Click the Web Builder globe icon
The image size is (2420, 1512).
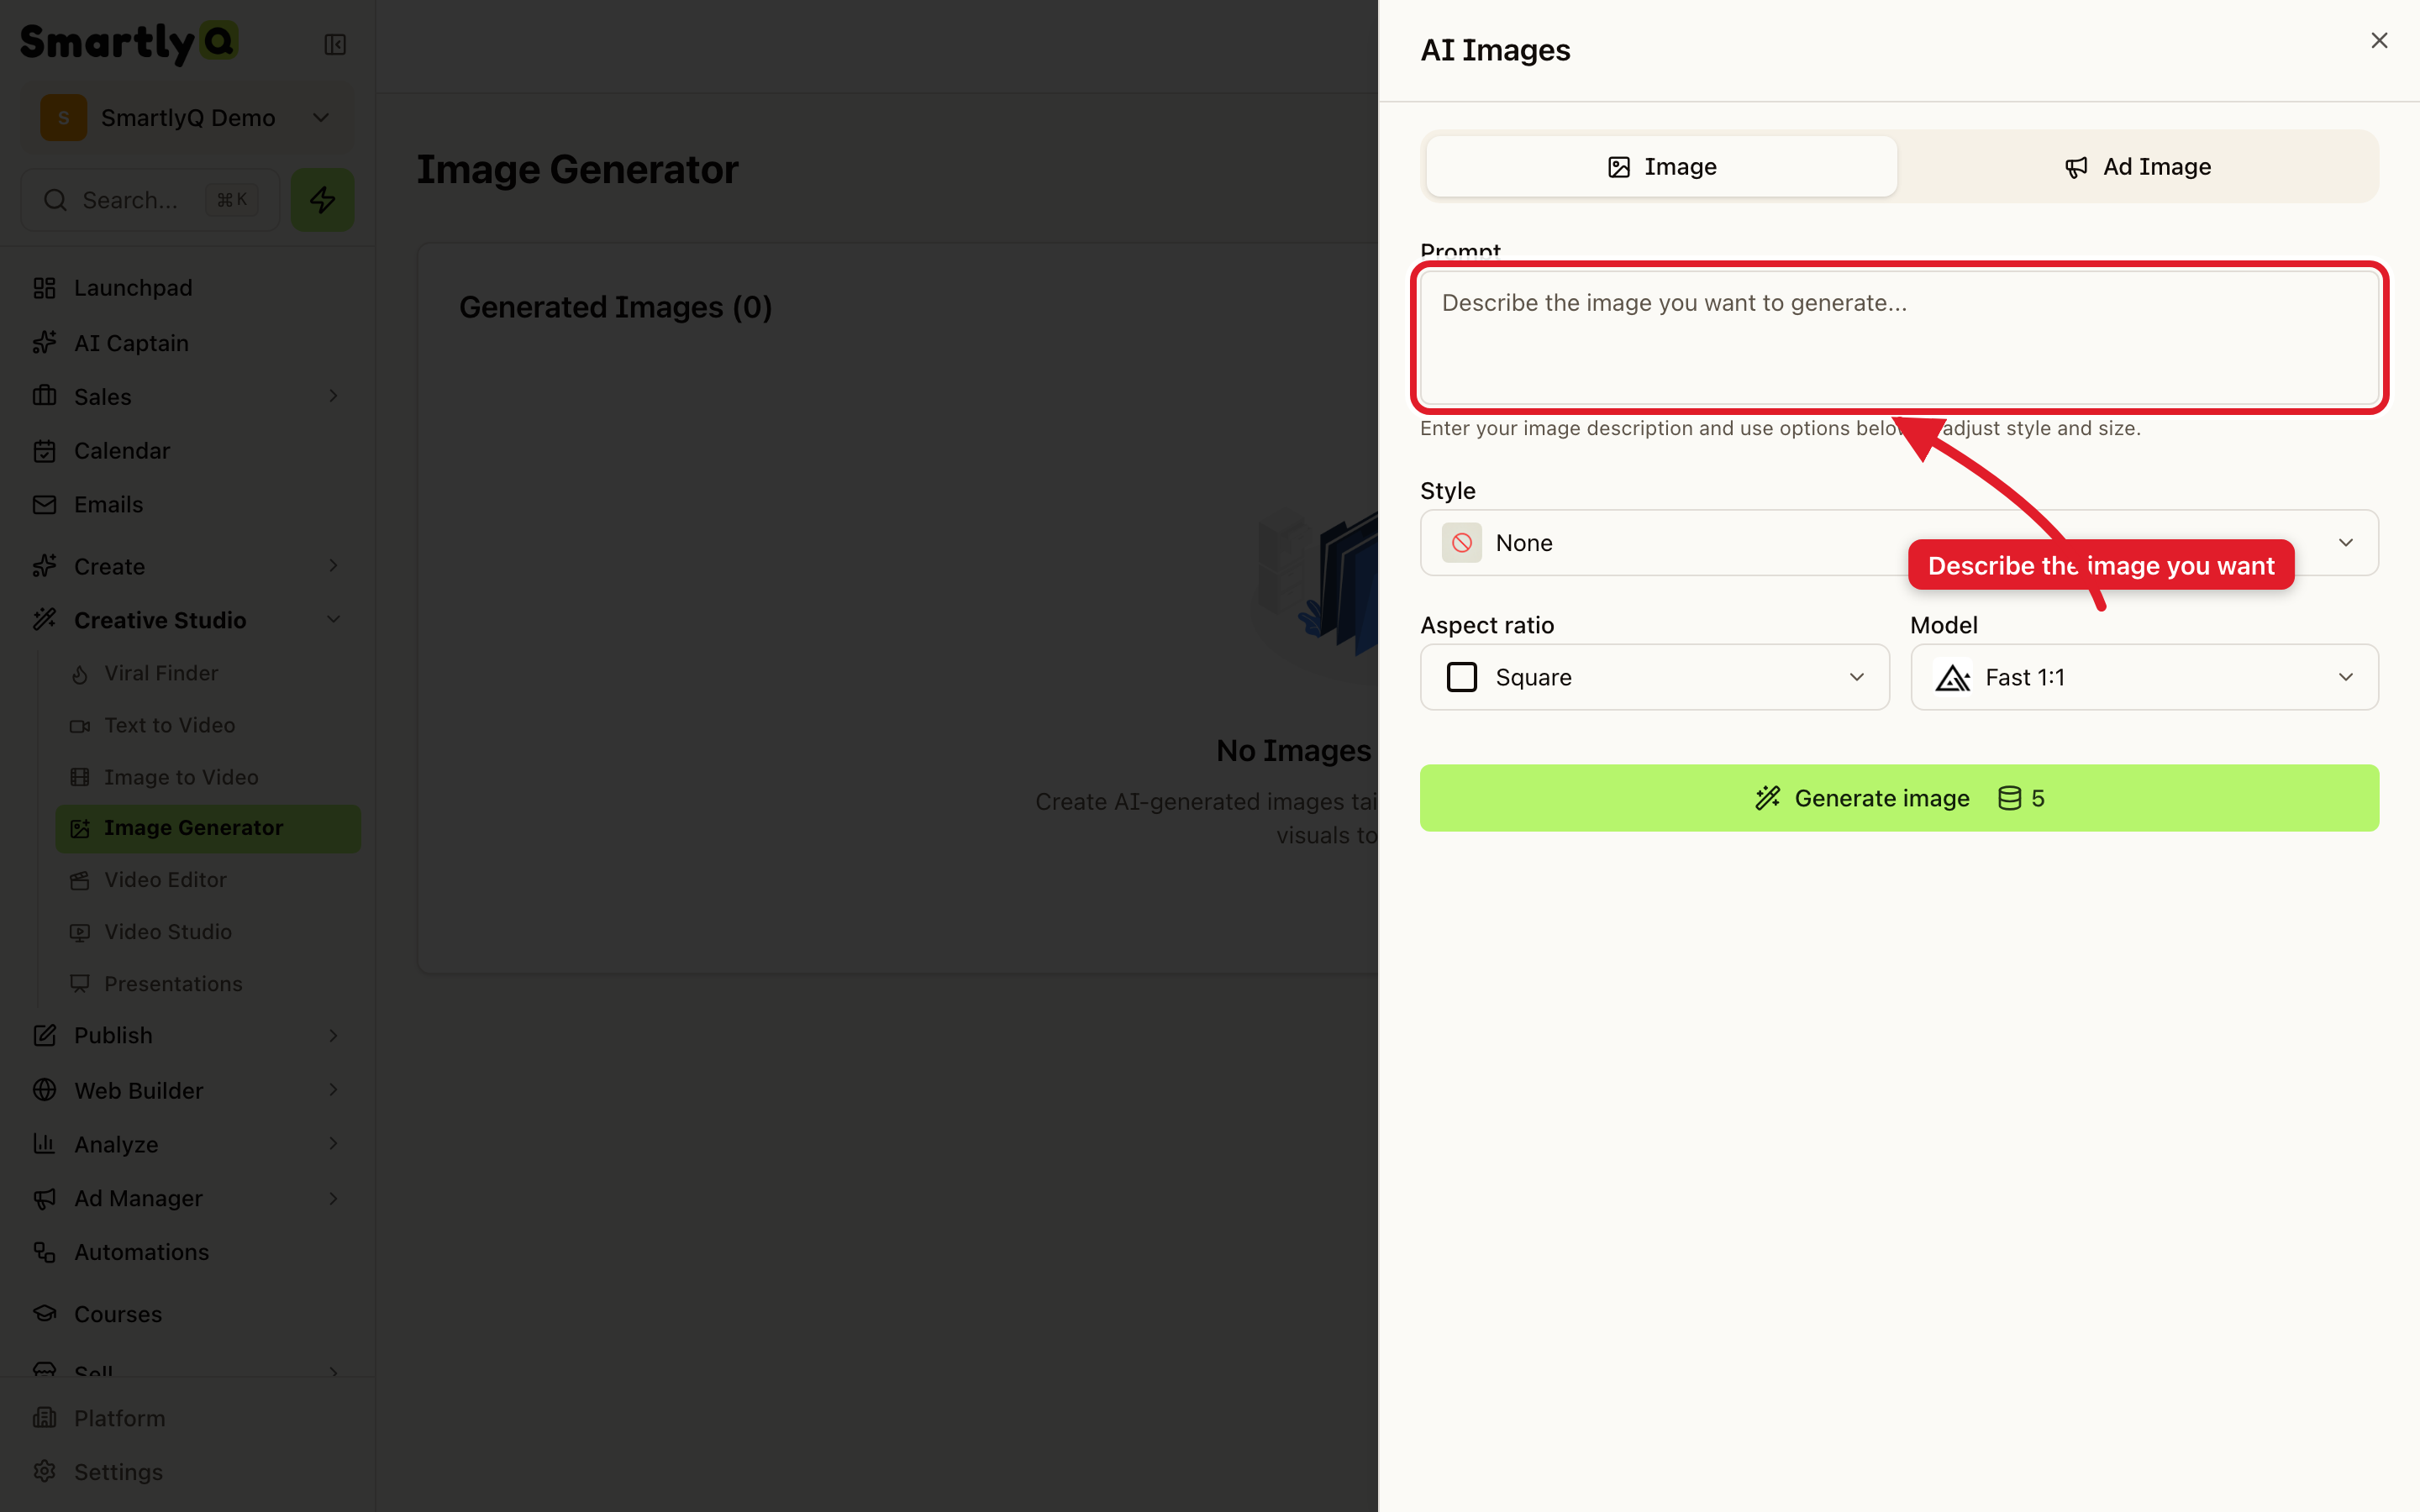coord(44,1090)
